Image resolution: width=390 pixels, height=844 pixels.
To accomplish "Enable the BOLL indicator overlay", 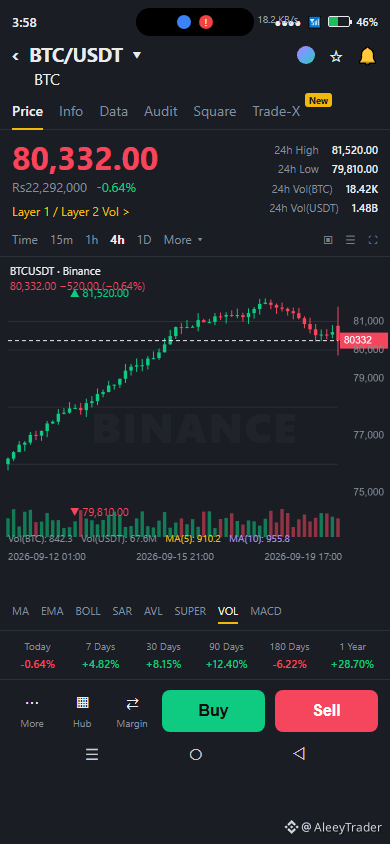I will tap(88, 611).
